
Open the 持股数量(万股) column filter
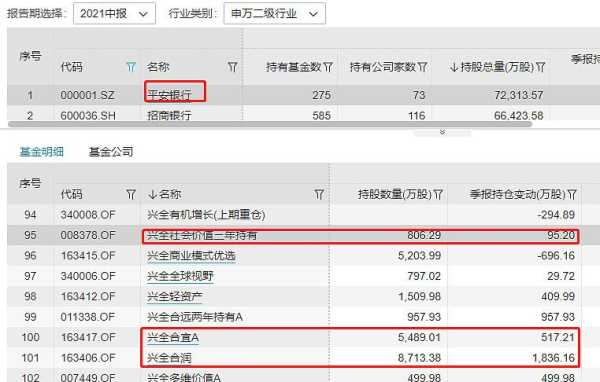tap(439, 195)
